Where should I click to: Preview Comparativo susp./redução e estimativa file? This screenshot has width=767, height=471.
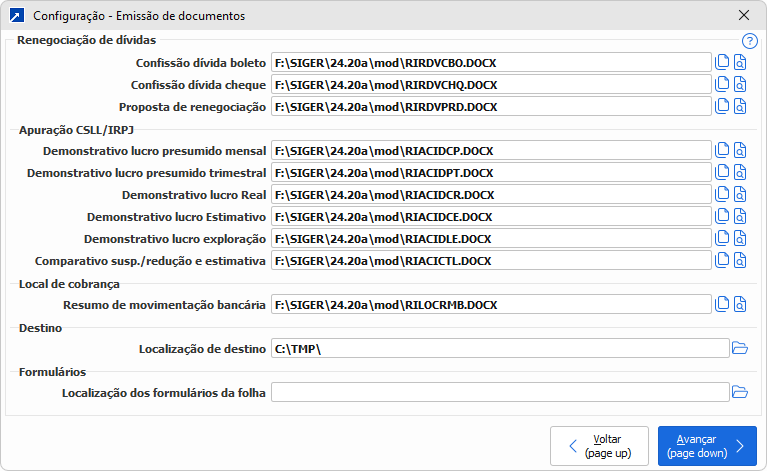click(740, 261)
